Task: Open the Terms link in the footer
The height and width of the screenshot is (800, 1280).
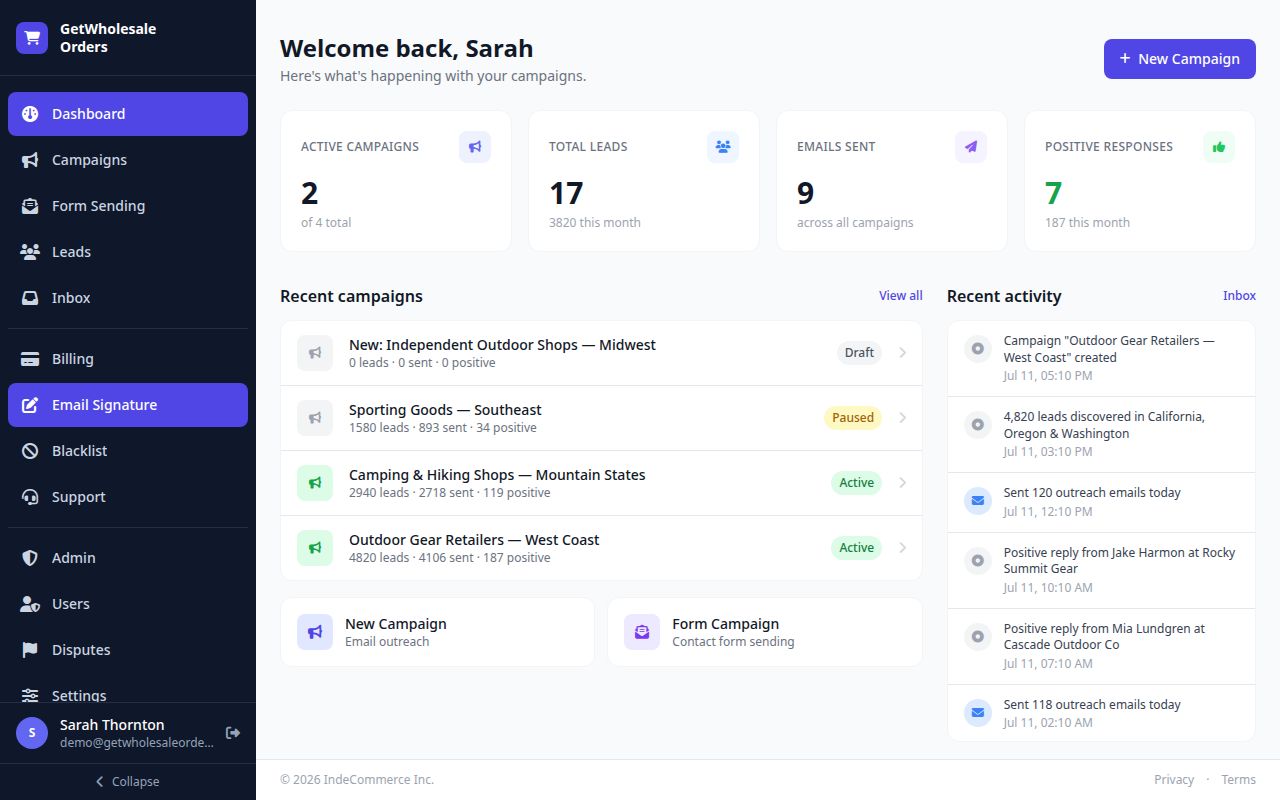Action: (x=1238, y=780)
